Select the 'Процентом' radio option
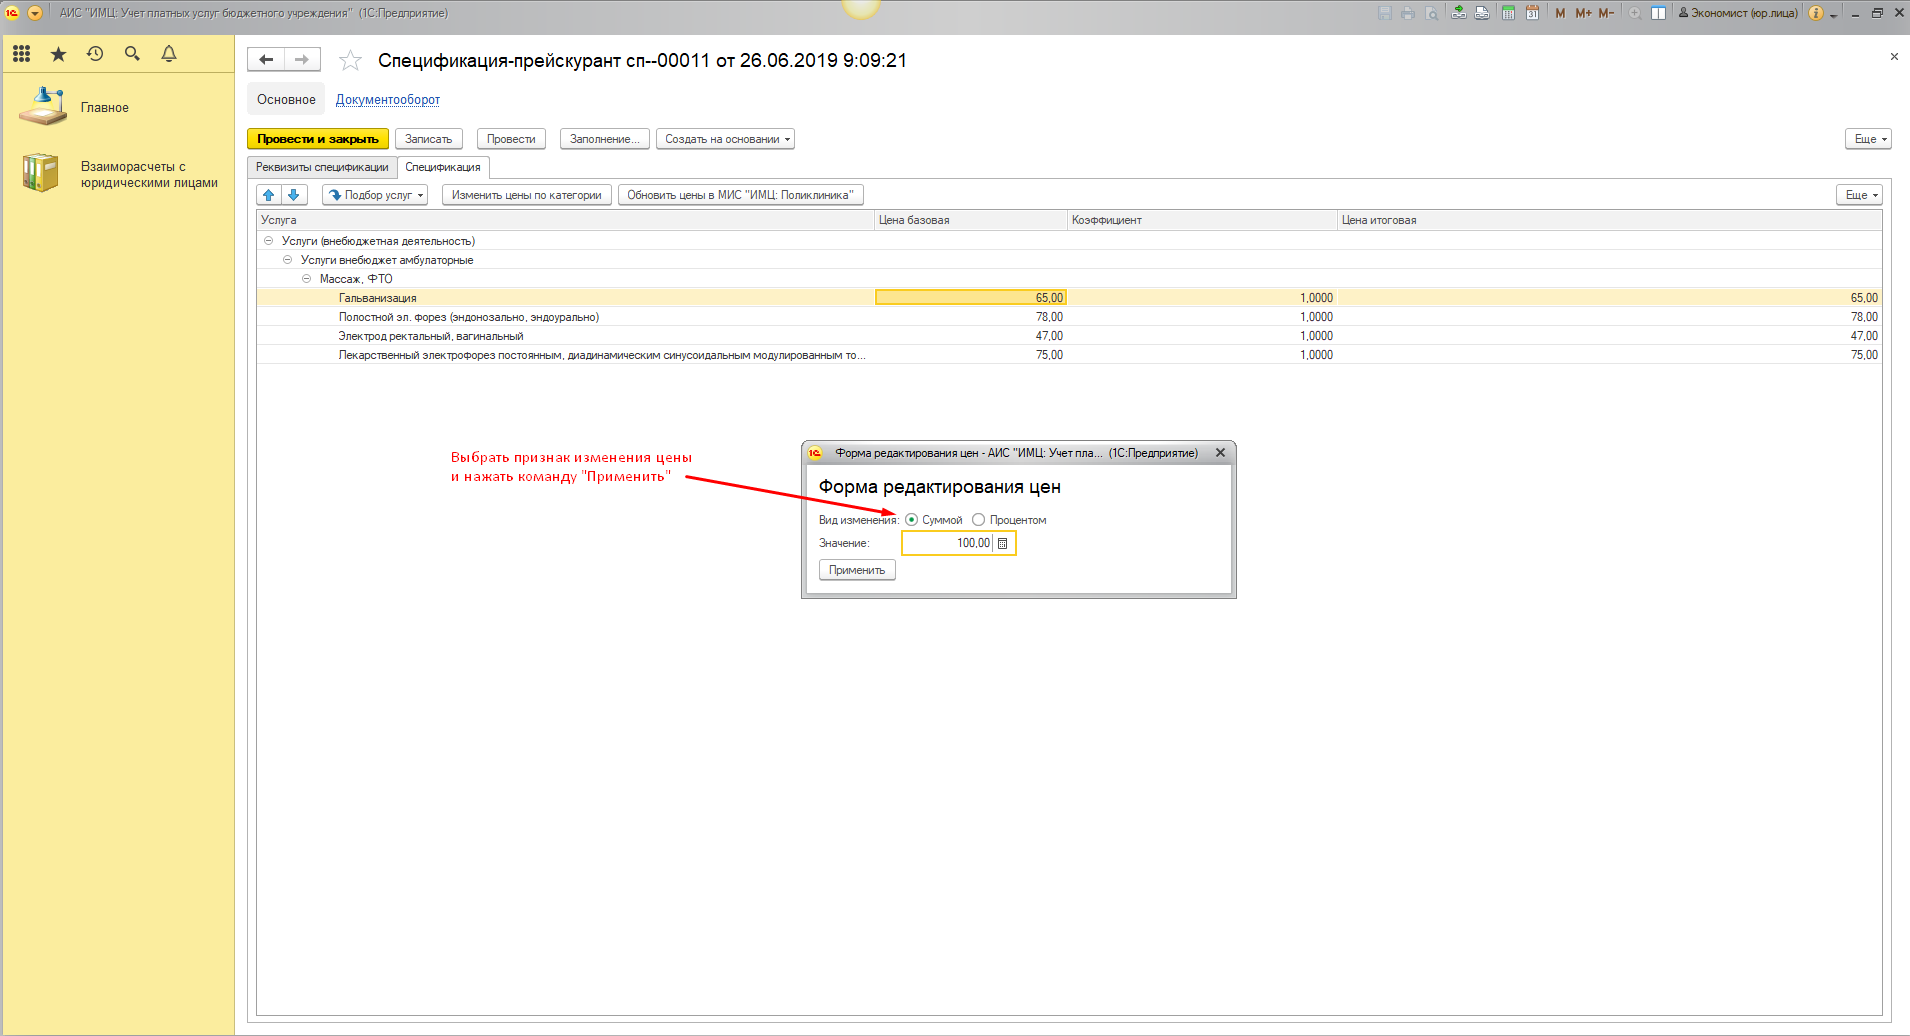 (979, 520)
